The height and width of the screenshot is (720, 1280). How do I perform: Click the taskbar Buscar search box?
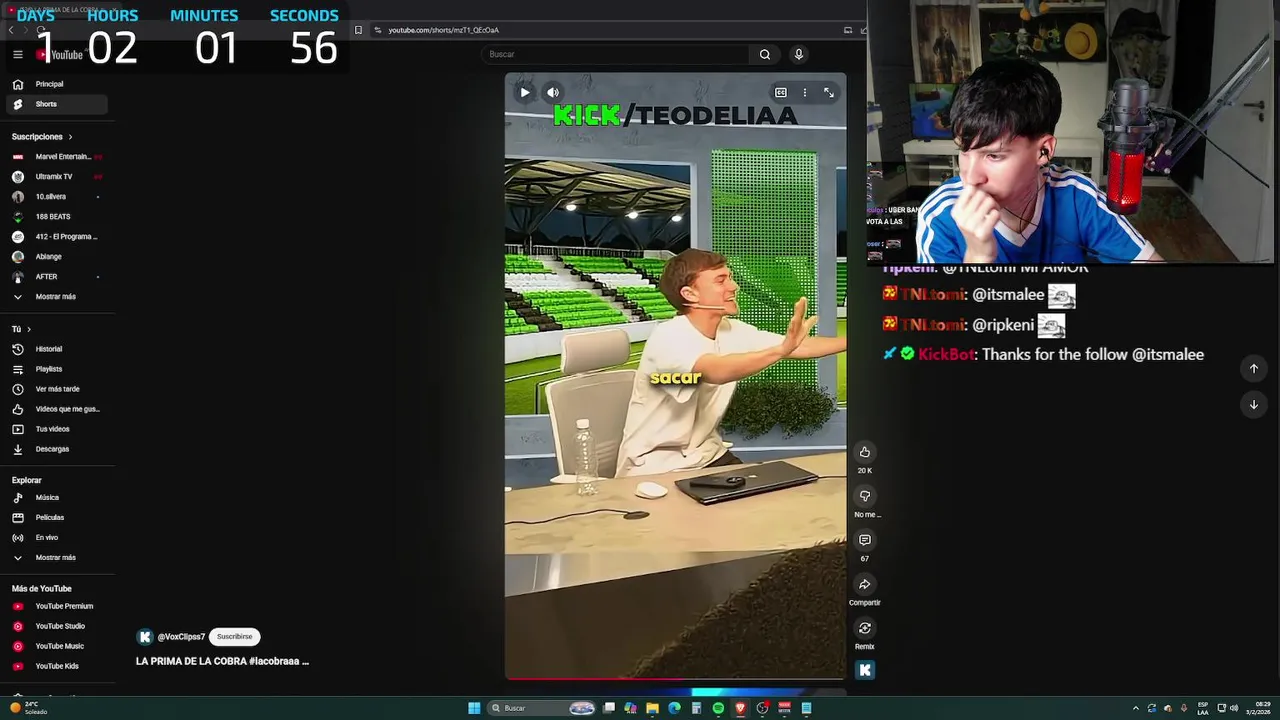543,708
